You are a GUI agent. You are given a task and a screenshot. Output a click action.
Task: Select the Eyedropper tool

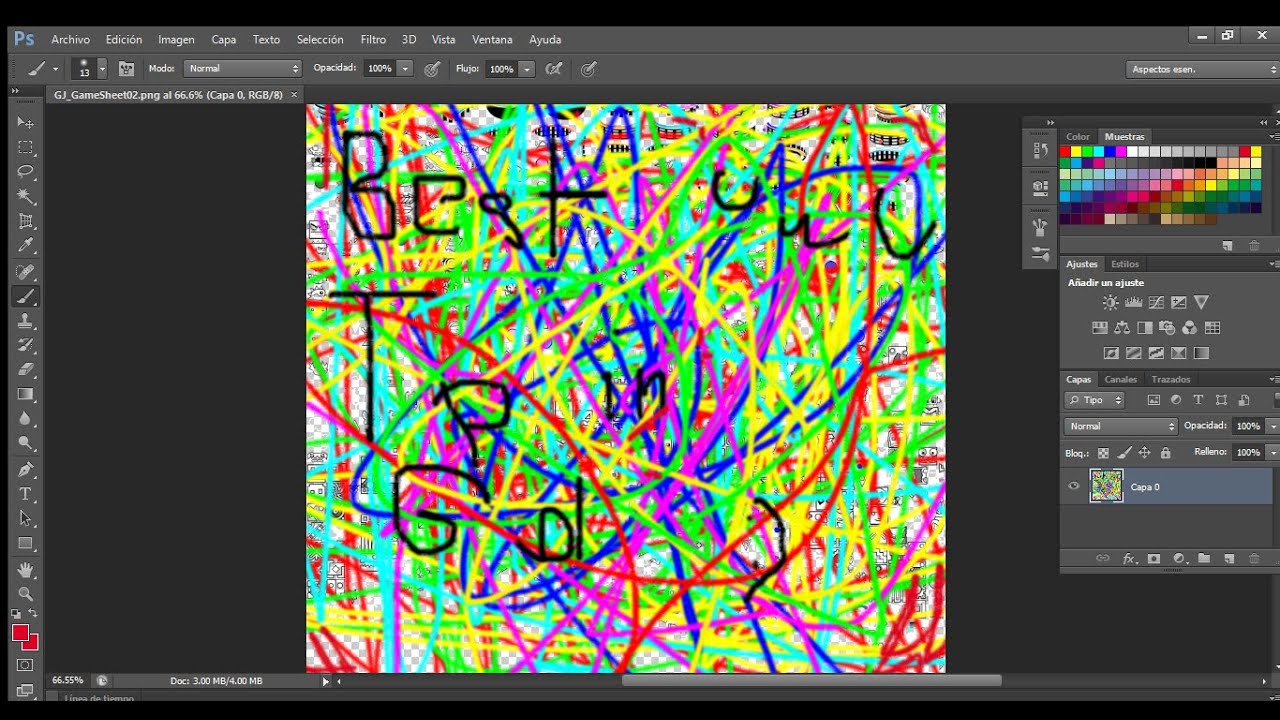click(x=26, y=246)
